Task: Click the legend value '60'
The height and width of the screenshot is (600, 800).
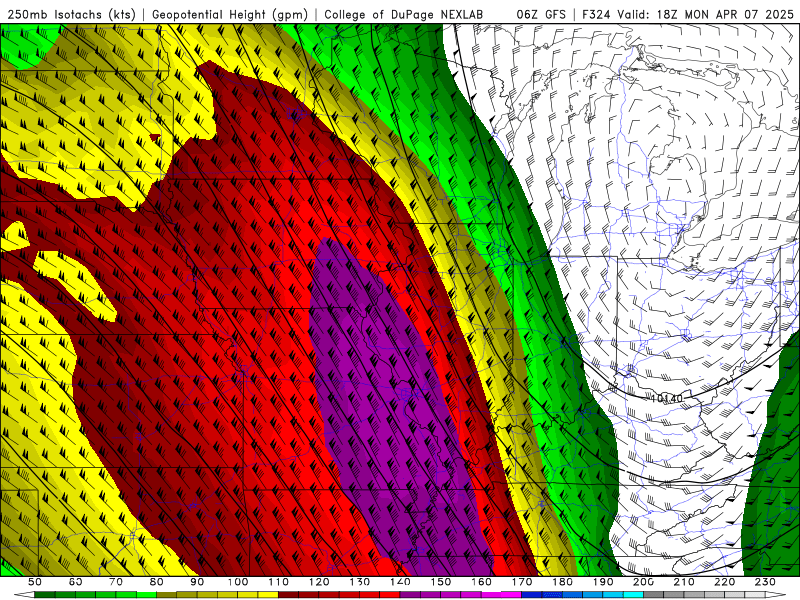Action: 76,582
